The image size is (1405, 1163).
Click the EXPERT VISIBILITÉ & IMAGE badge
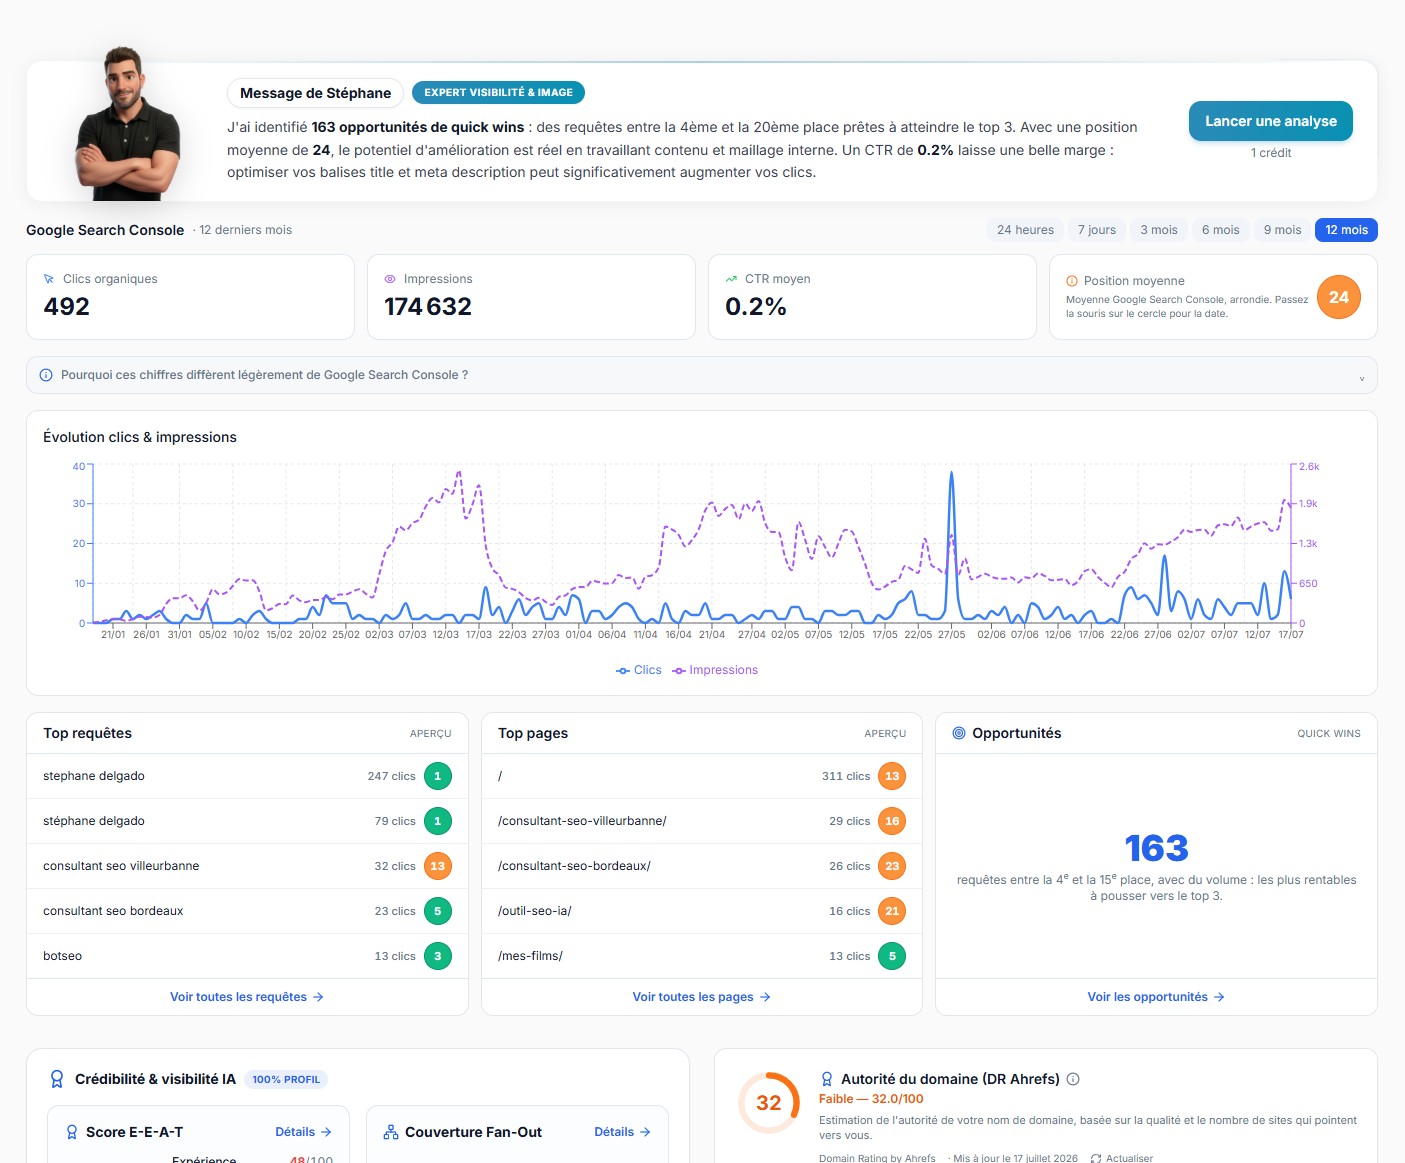tap(498, 92)
